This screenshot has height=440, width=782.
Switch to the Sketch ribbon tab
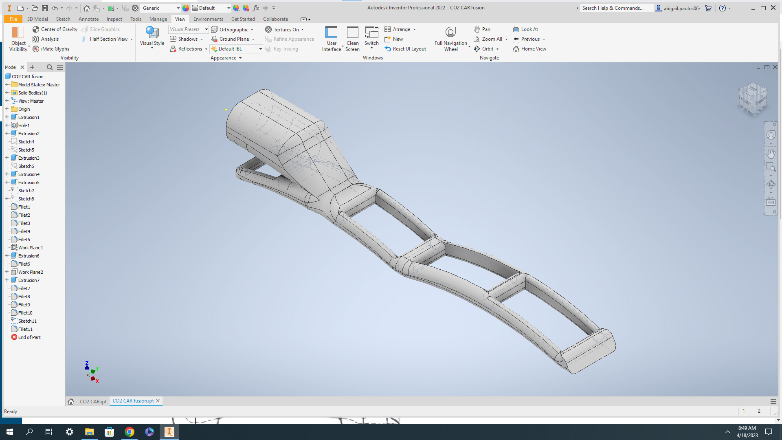click(x=63, y=19)
